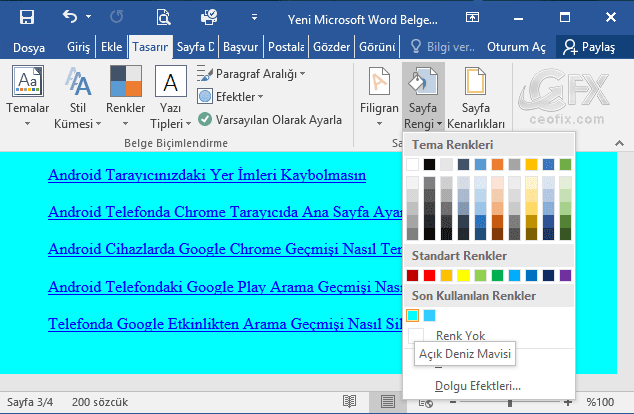Switch to the Postalar tab
The height and width of the screenshot is (414, 634).
[x=286, y=47]
